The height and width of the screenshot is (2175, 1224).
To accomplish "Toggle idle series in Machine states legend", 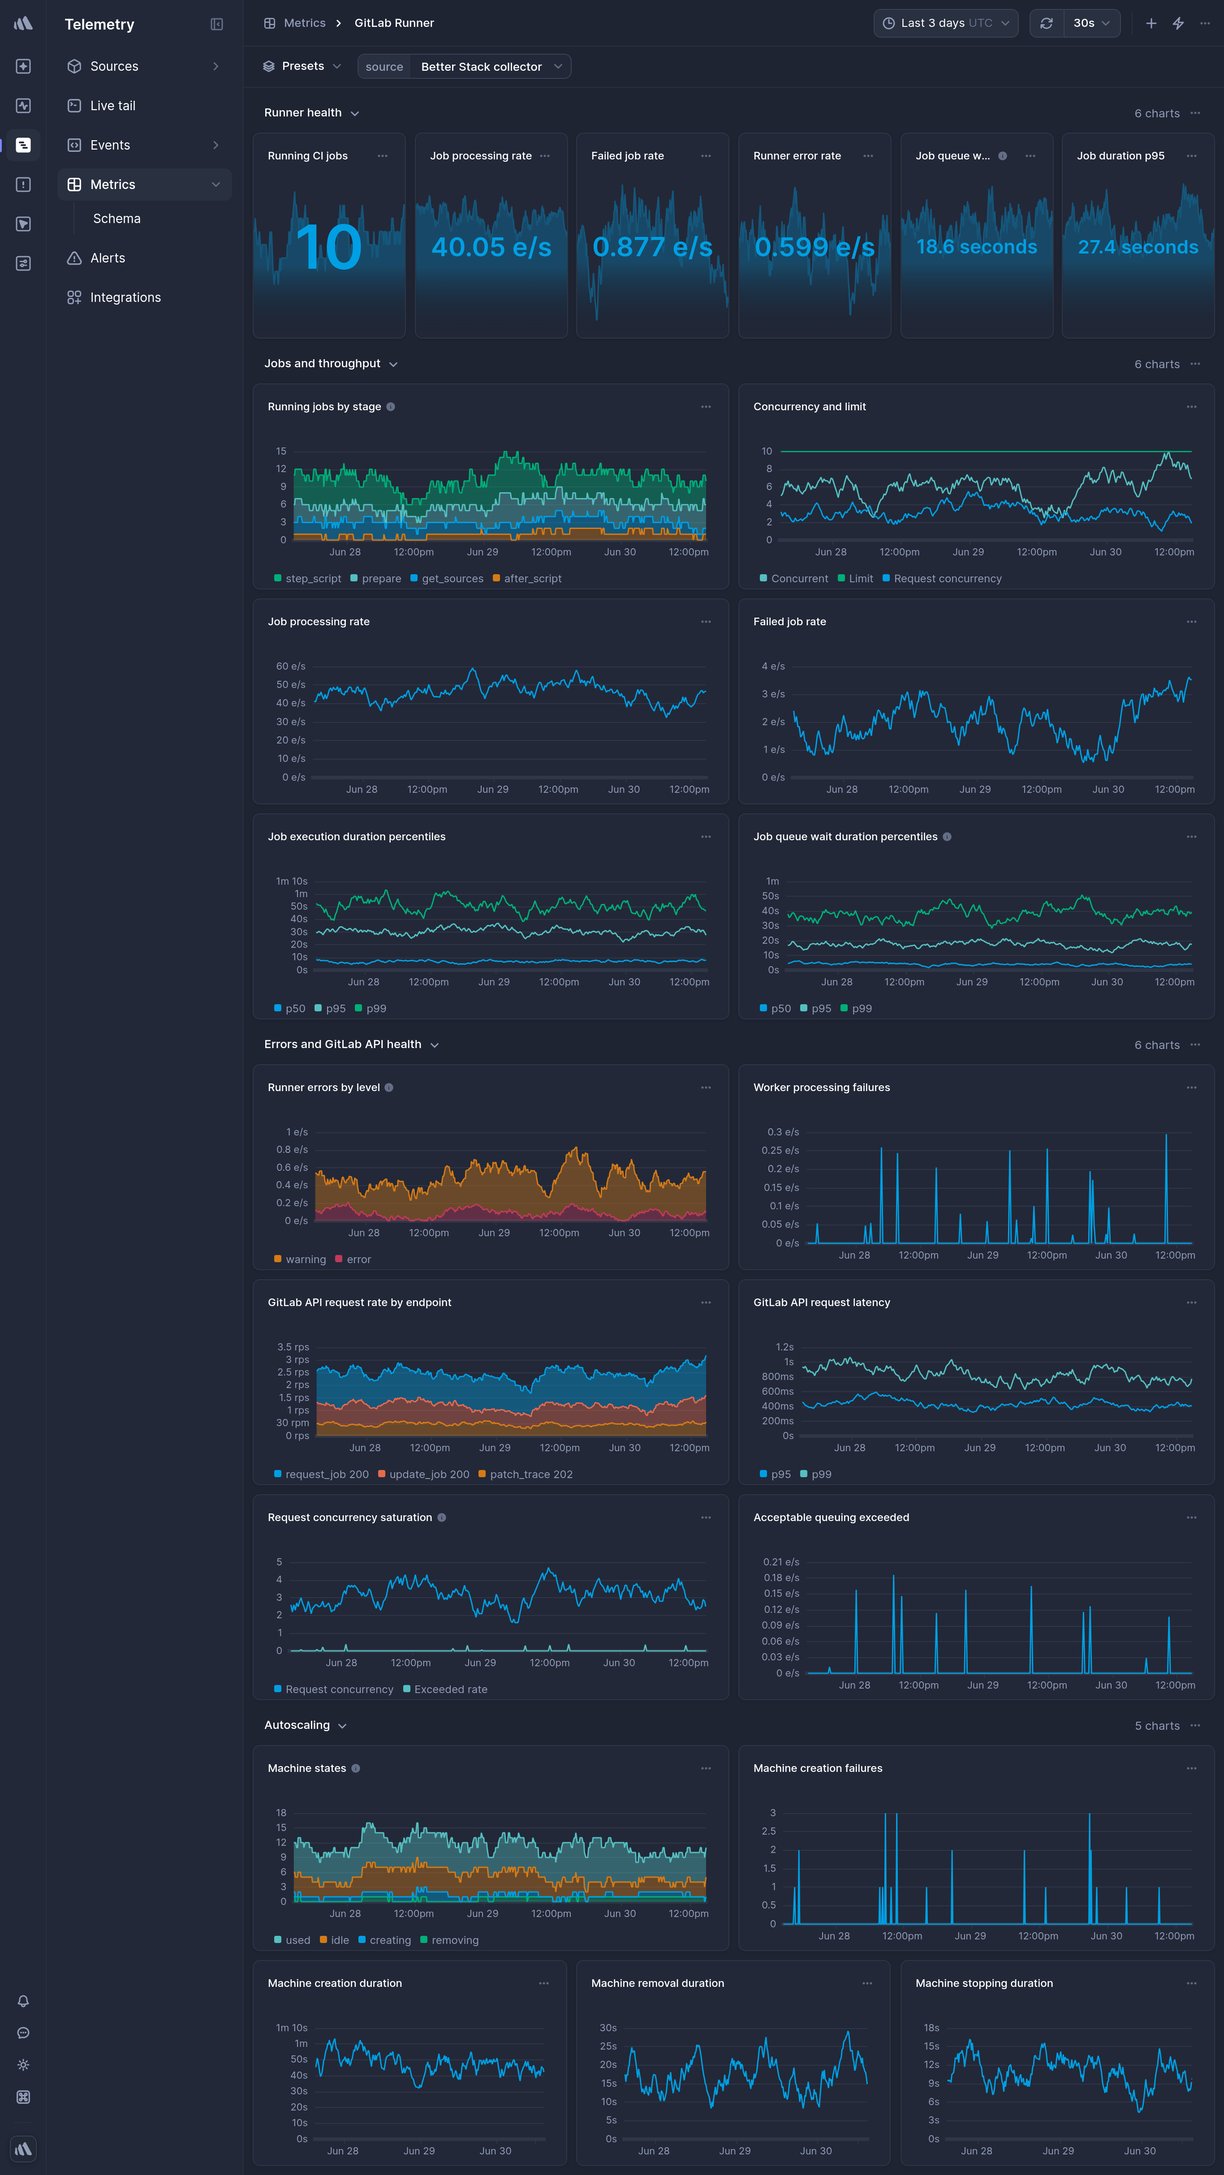I will [x=335, y=1940].
